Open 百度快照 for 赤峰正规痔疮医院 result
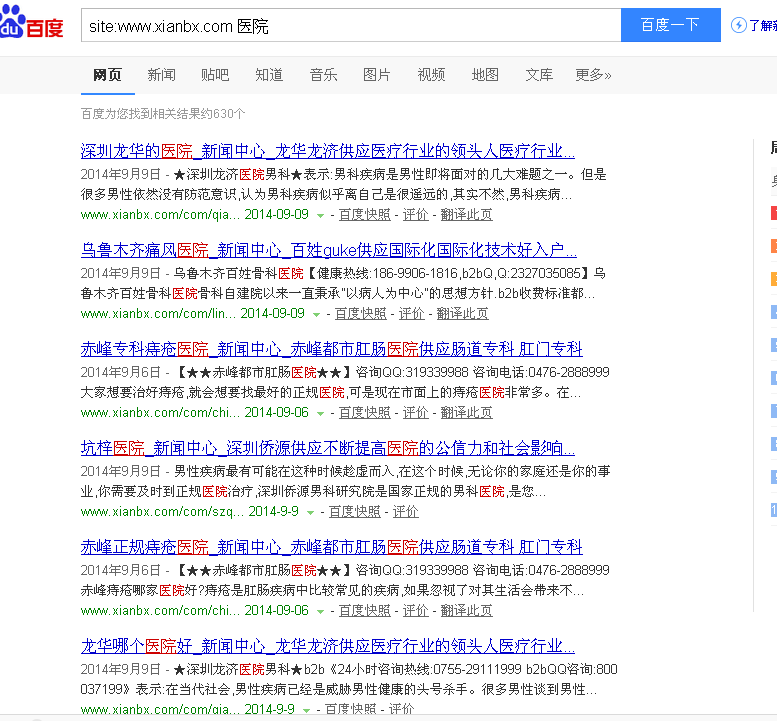 [x=365, y=611]
